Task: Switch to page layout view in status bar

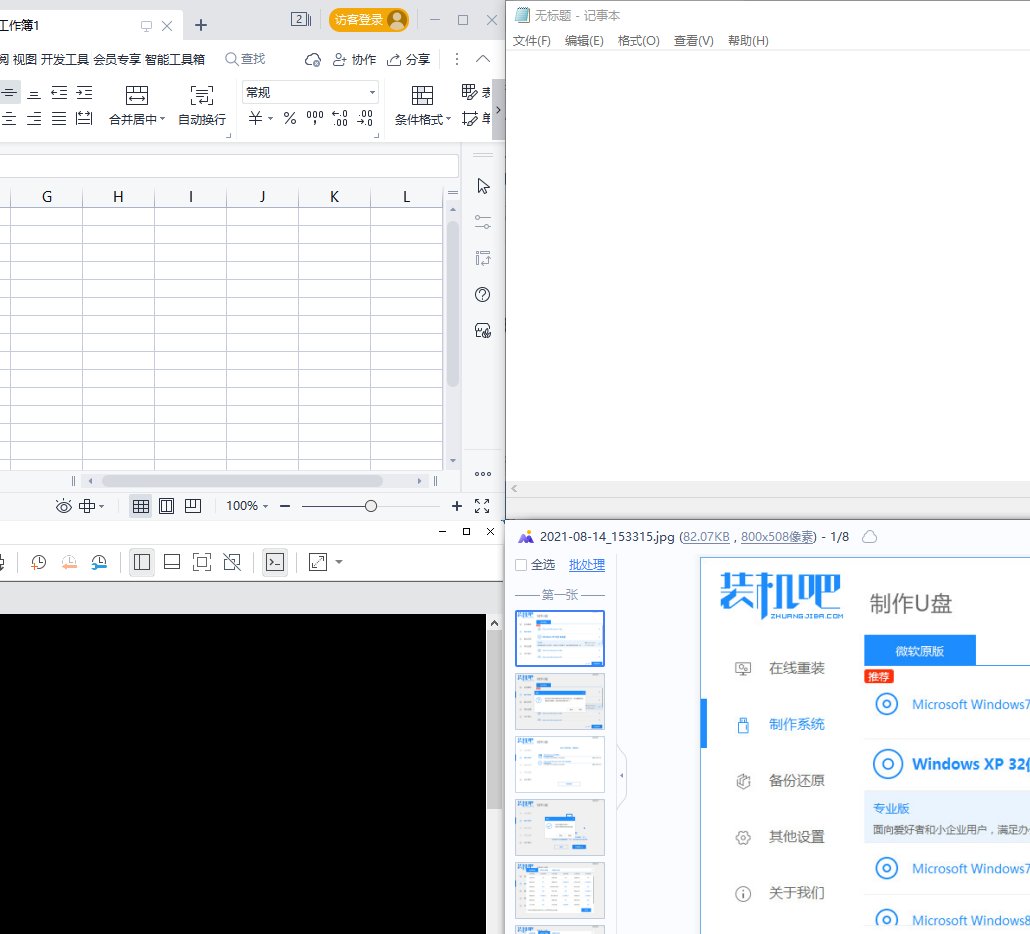Action: (x=167, y=506)
